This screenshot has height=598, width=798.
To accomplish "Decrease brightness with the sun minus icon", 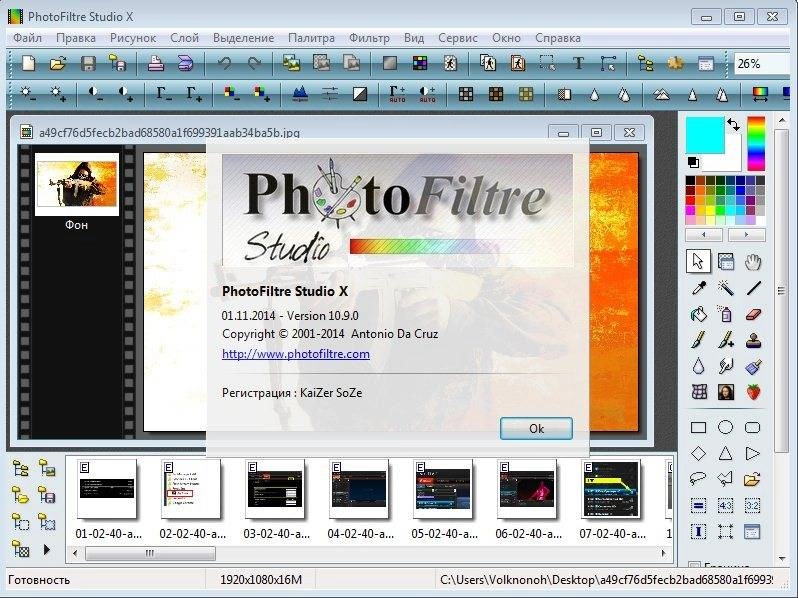I will click(x=28, y=94).
